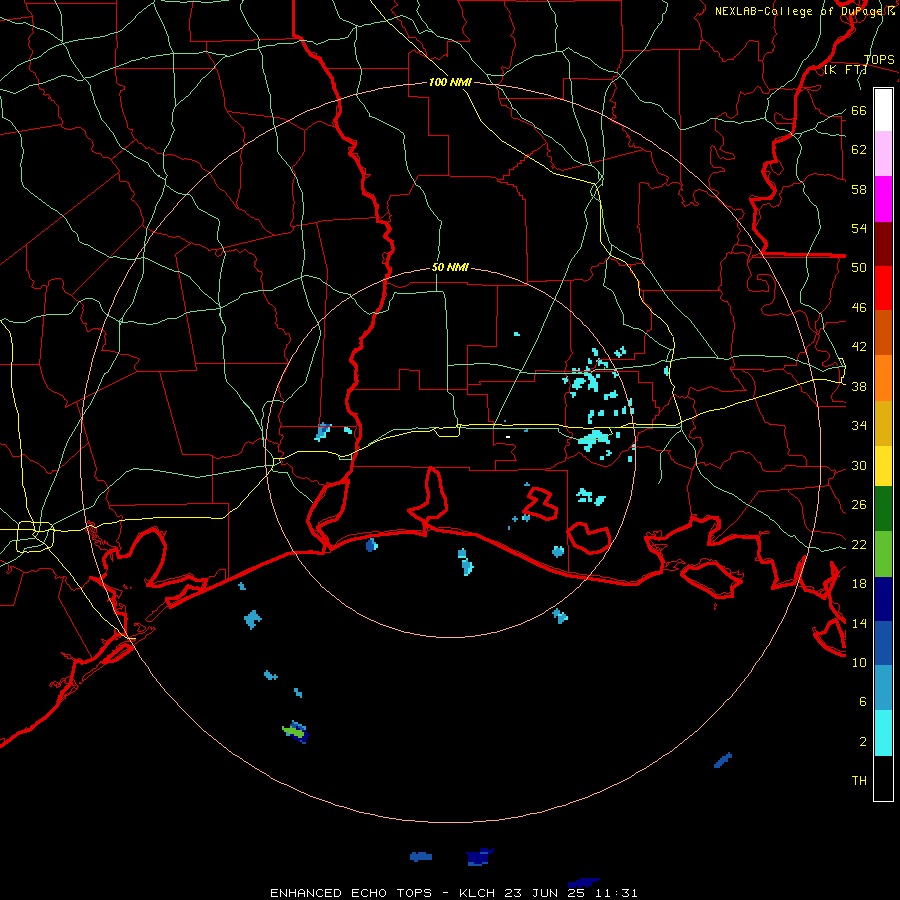Click the legend value "42"
The height and width of the screenshot is (900, 900).
pos(859,347)
